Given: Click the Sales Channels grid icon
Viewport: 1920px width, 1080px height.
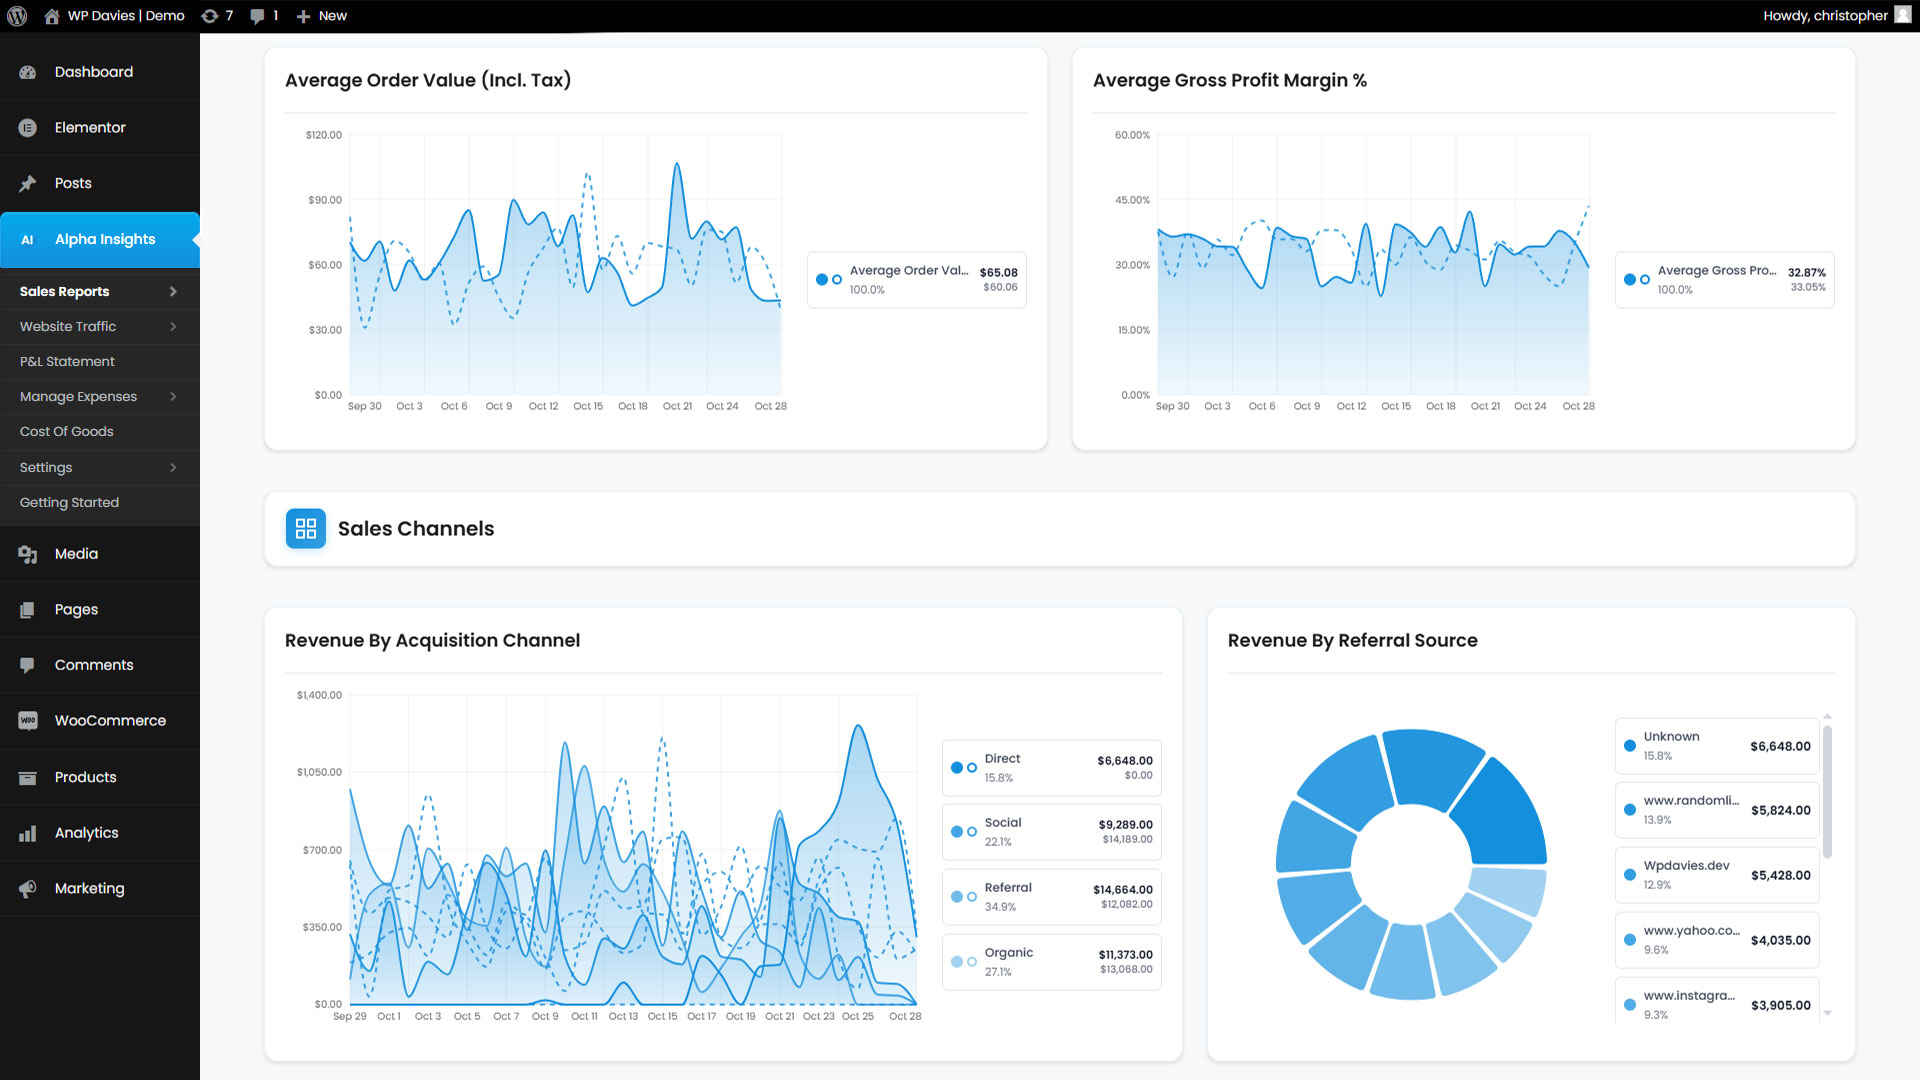Looking at the screenshot, I should click(x=306, y=529).
